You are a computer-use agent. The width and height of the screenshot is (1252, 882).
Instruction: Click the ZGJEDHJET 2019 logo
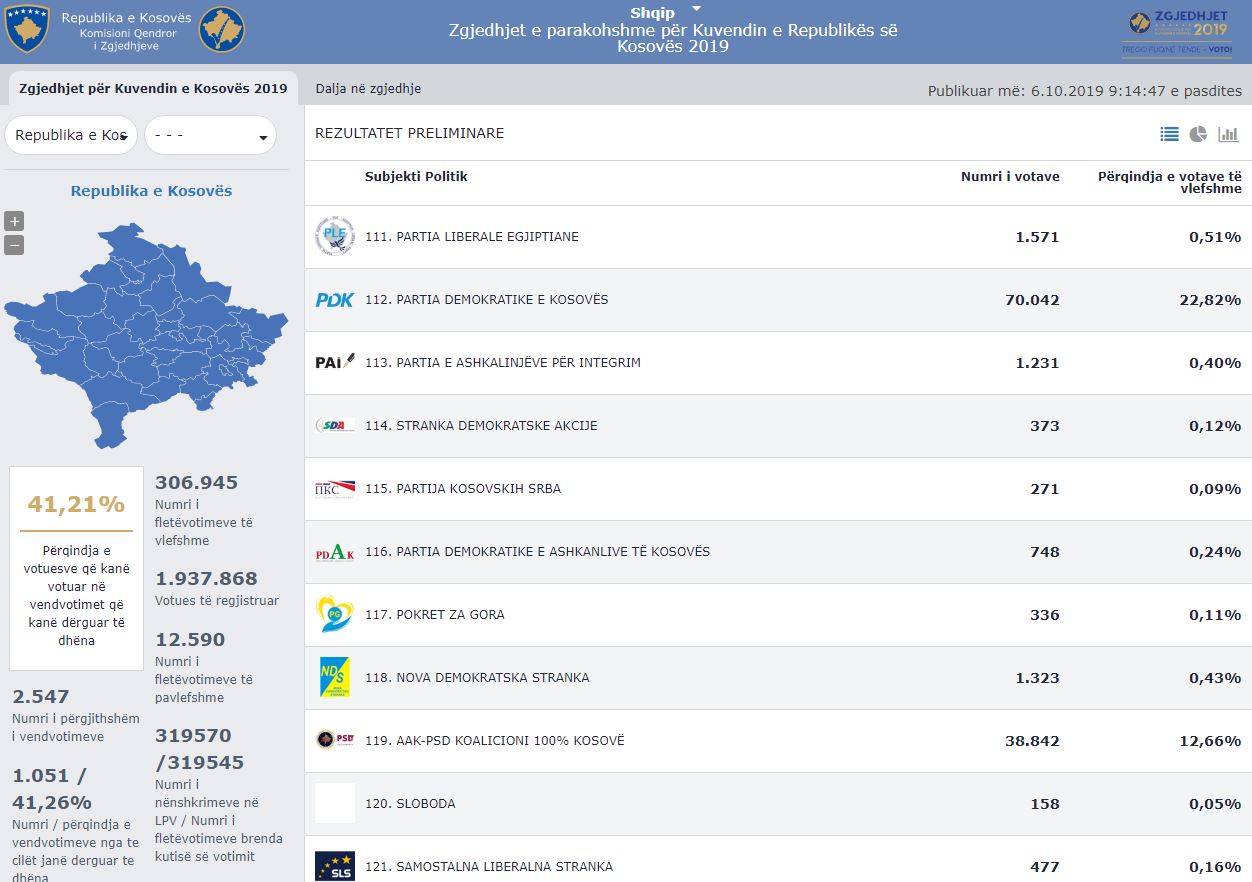tap(1177, 32)
